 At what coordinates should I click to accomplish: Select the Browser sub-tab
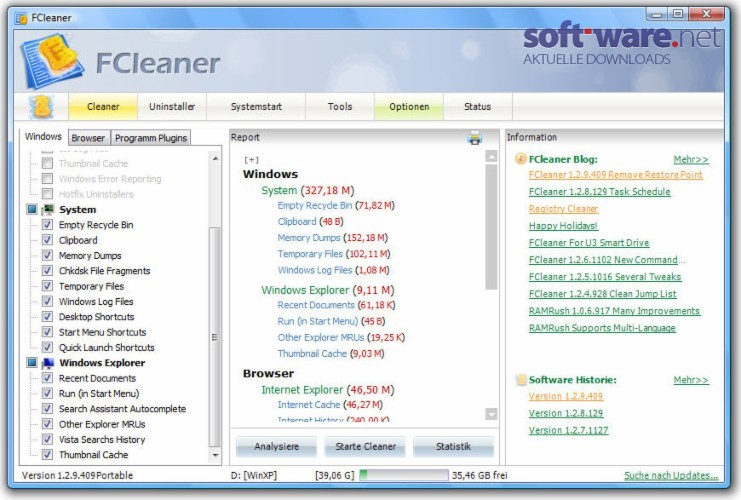(x=88, y=138)
